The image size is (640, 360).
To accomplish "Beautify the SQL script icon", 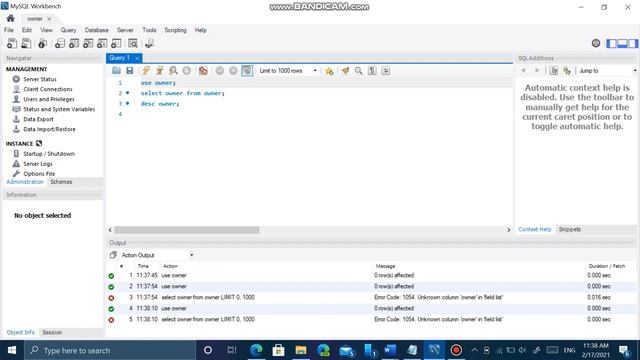I will (x=345, y=71).
